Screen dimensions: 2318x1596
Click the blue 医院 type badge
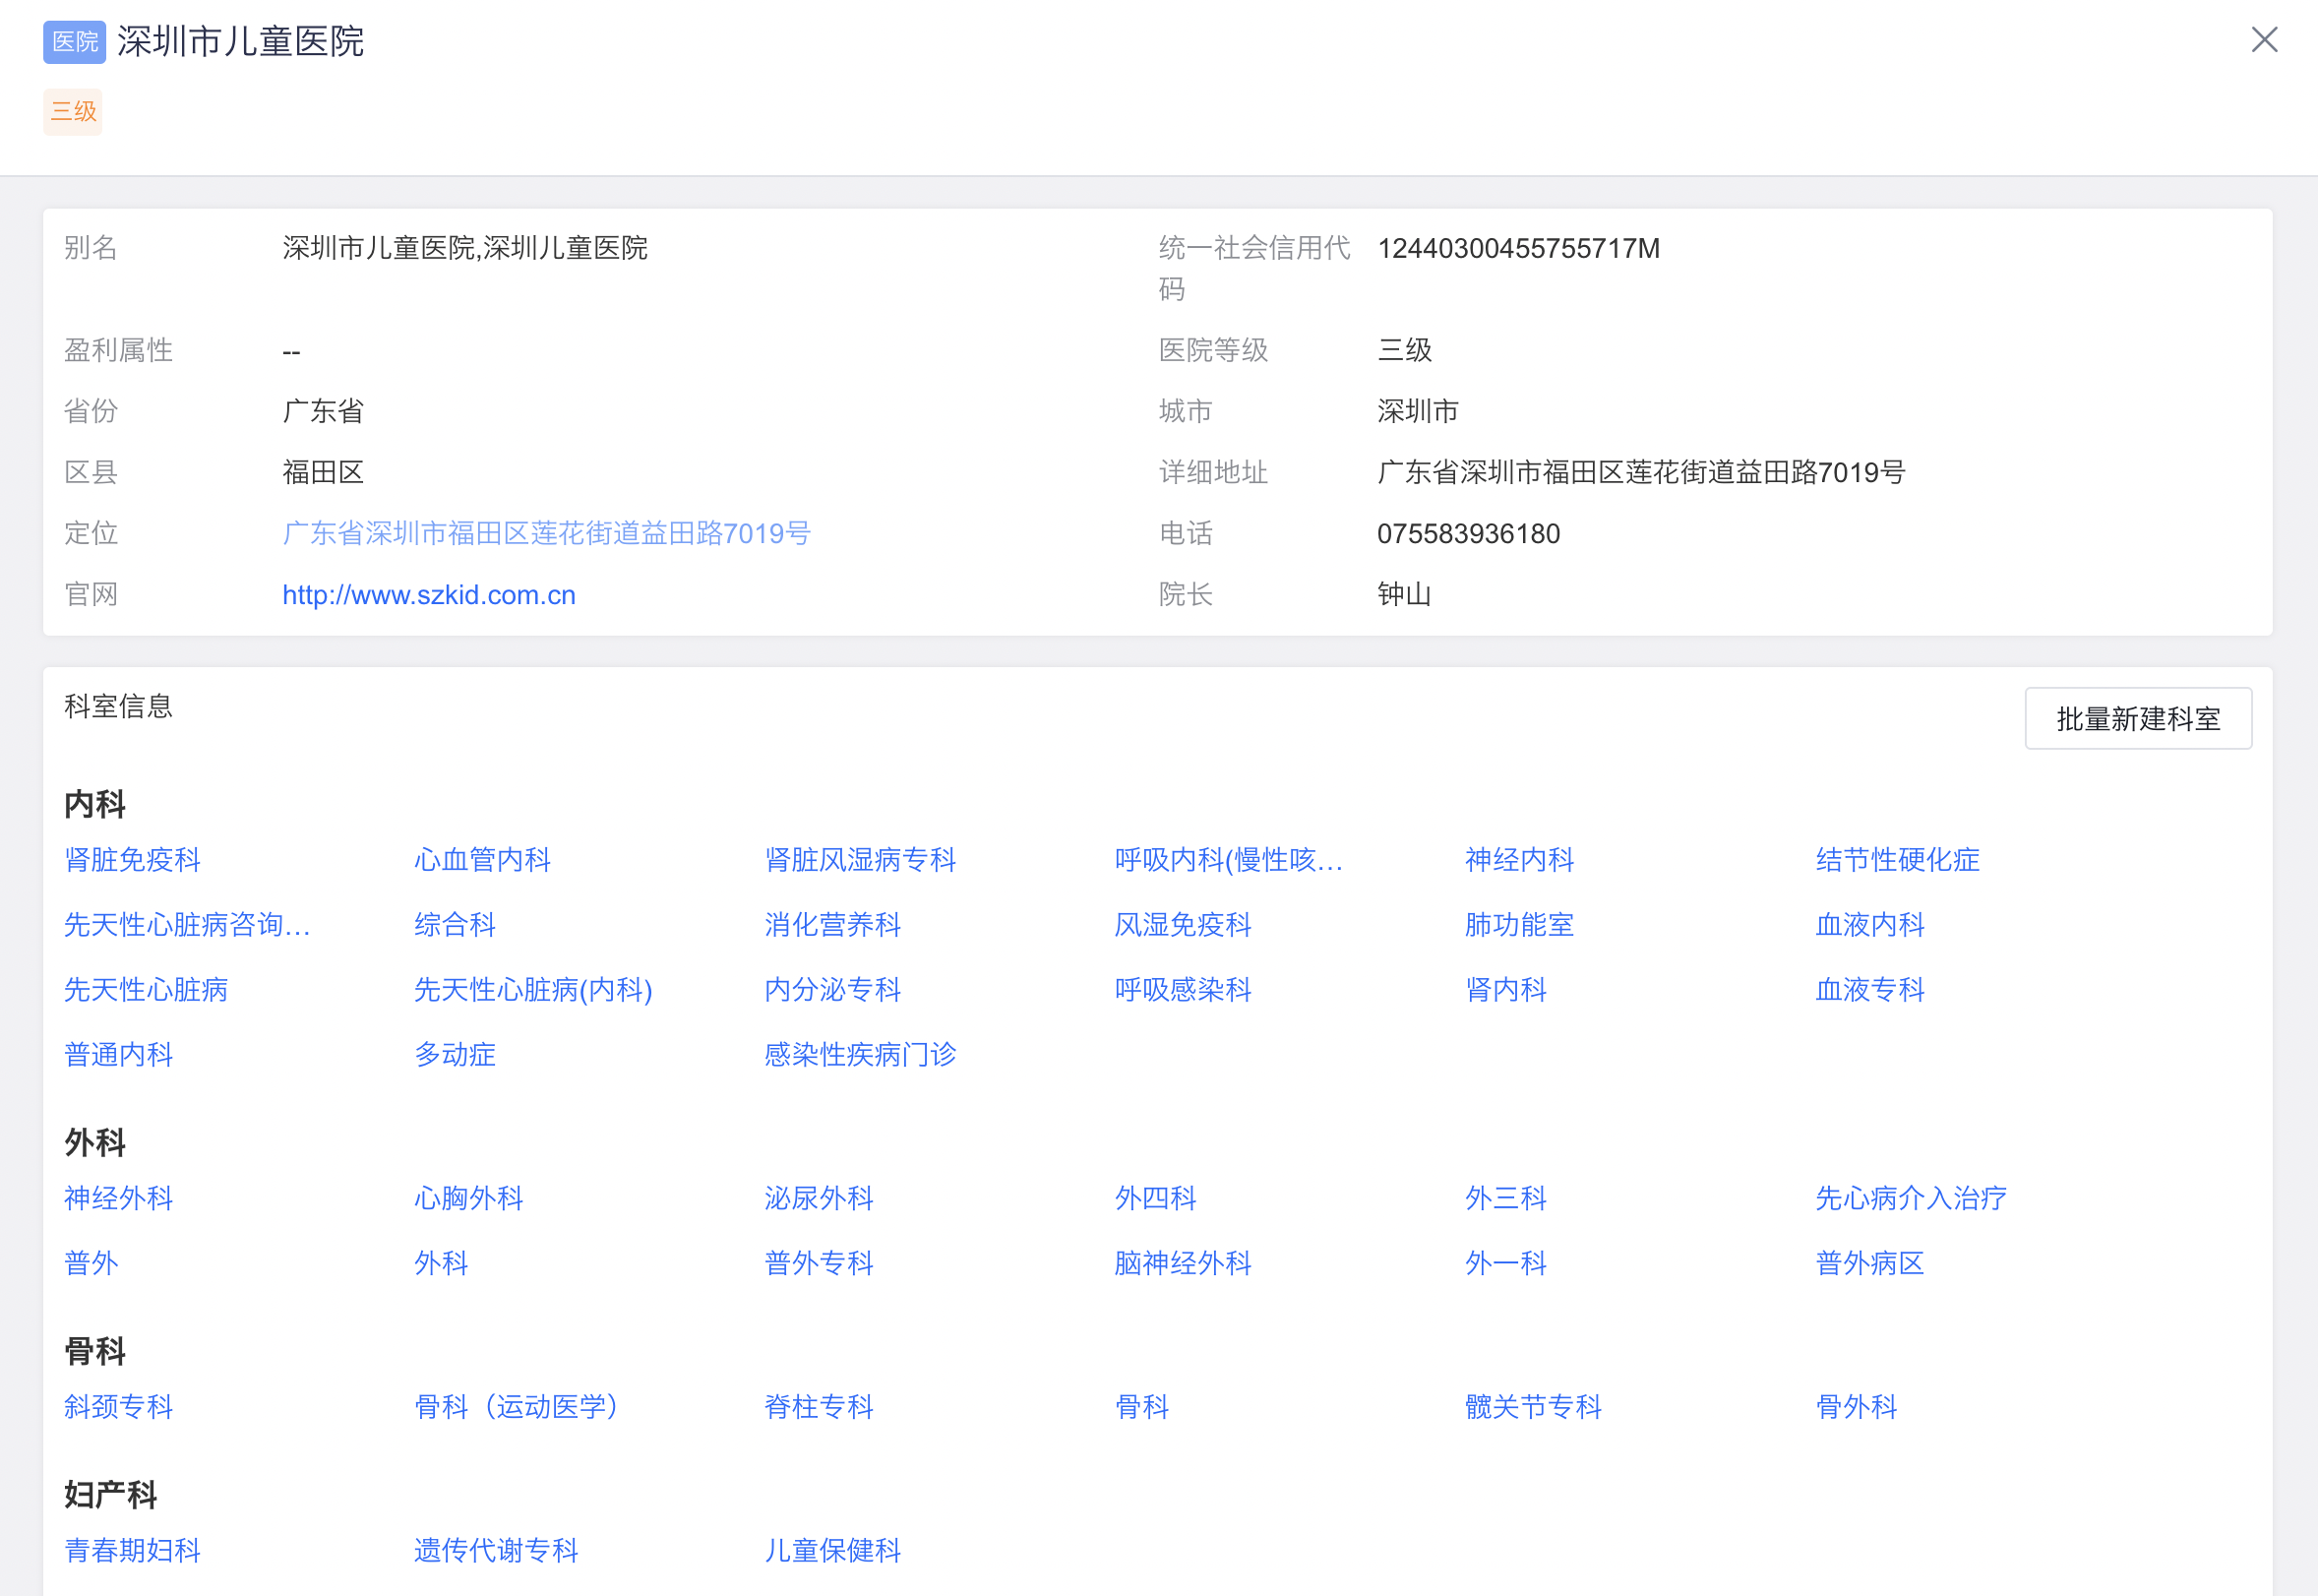(x=75, y=42)
